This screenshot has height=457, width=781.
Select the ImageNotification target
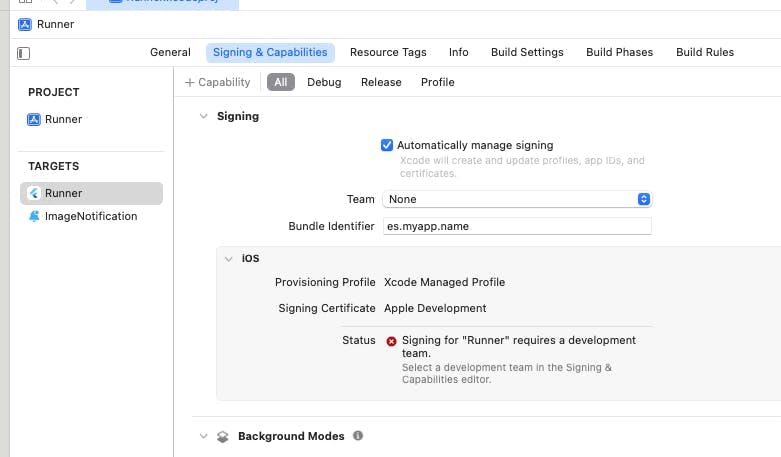[x=90, y=216]
